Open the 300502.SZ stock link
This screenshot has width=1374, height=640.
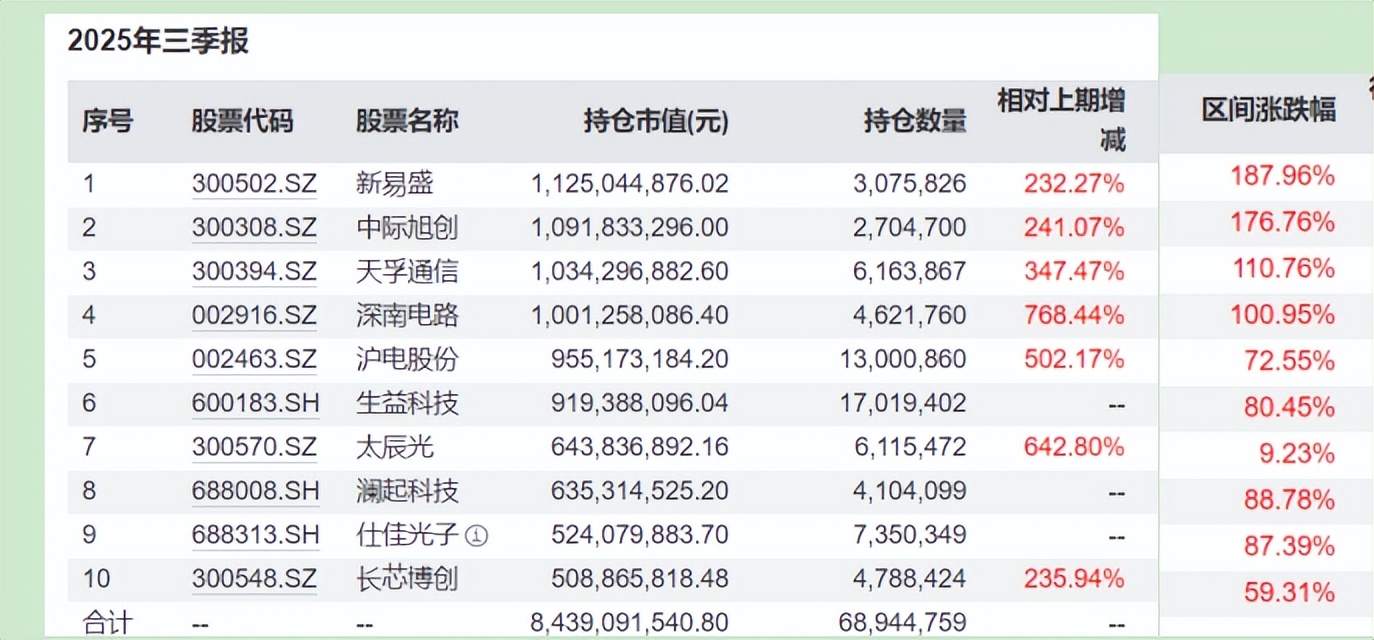point(254,183)
